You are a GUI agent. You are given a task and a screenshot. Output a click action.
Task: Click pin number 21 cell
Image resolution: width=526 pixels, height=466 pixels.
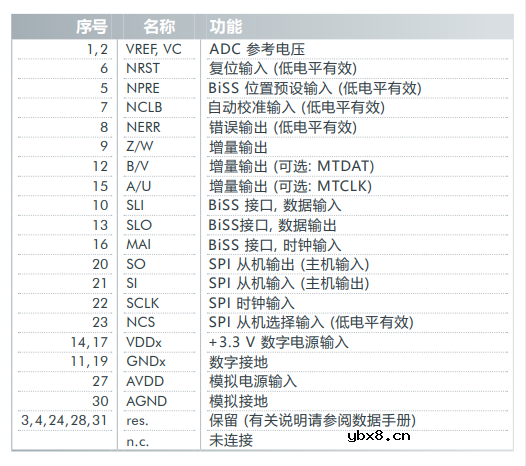point(100,283)
